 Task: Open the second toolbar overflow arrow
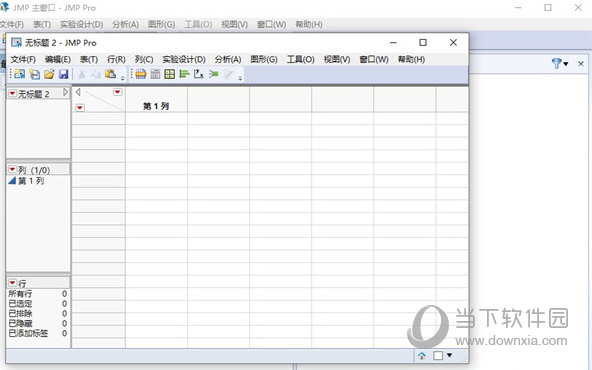(240, 79)
